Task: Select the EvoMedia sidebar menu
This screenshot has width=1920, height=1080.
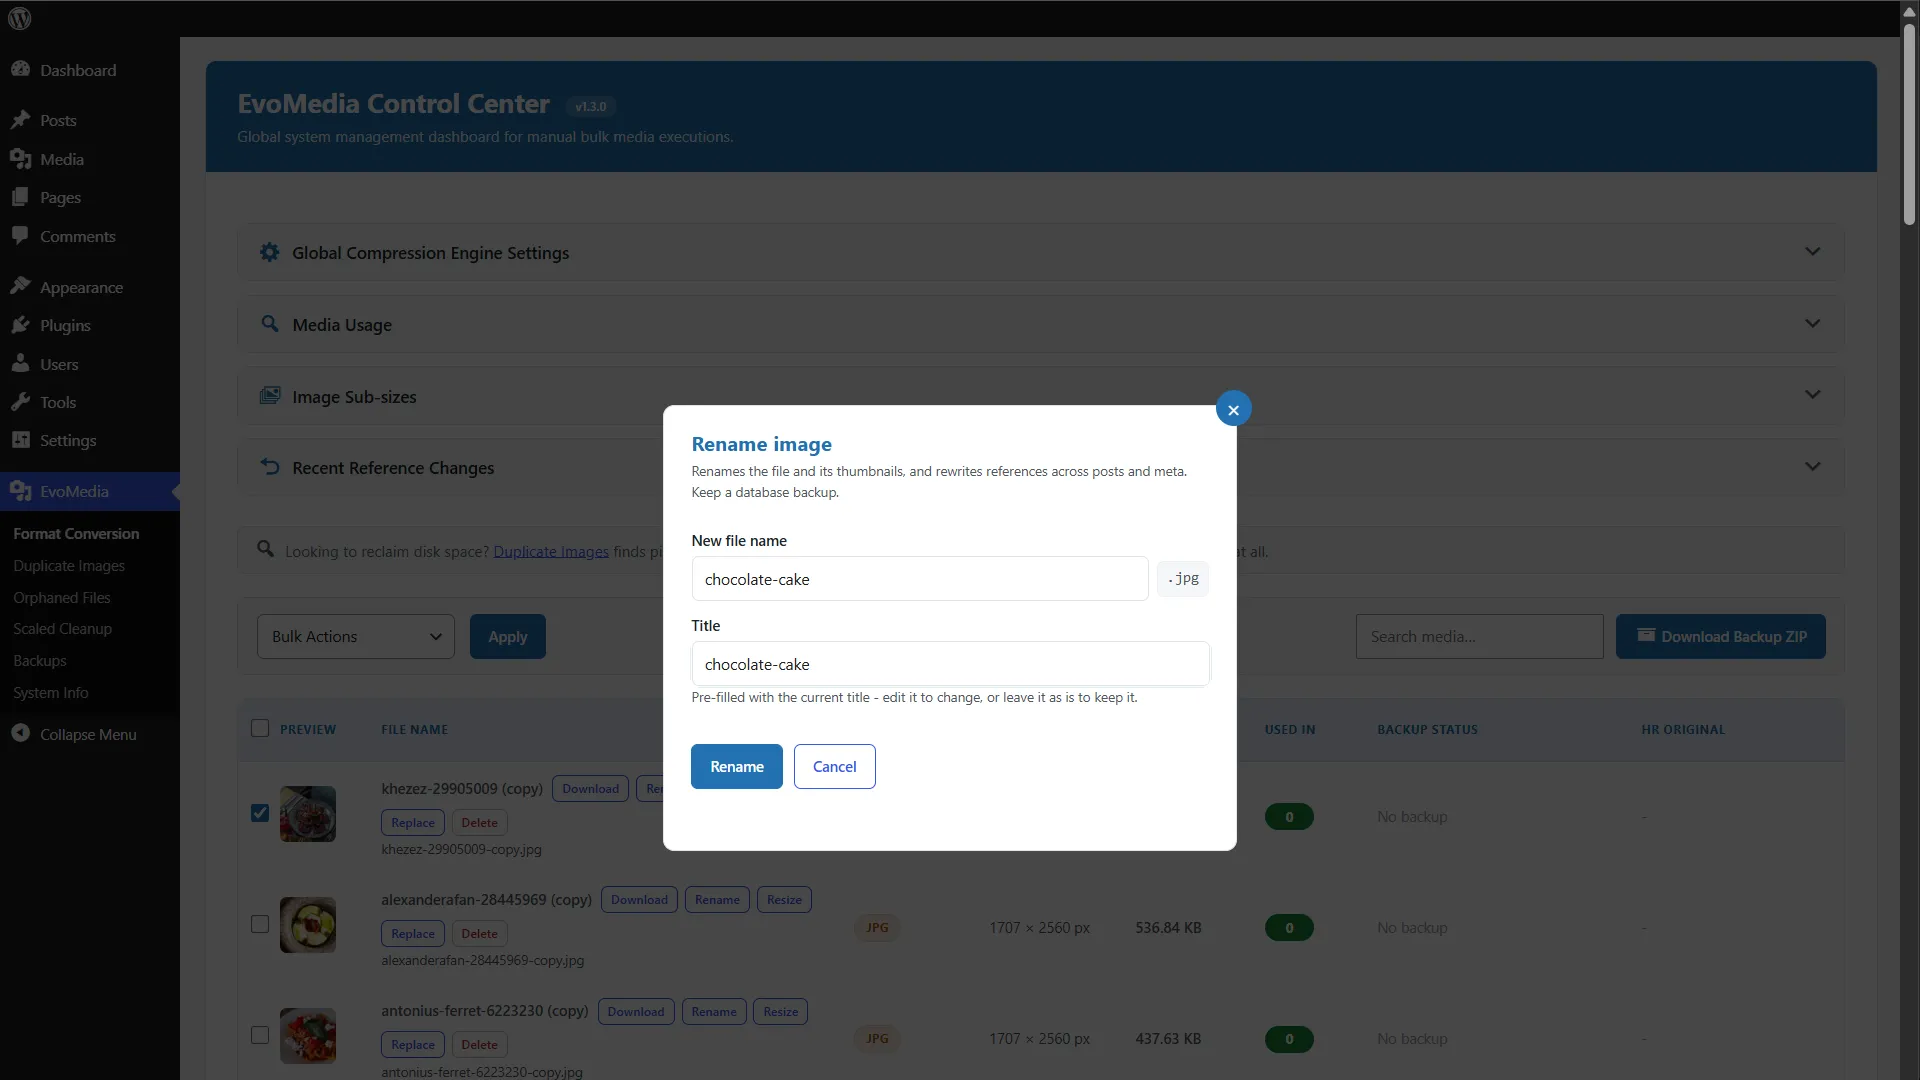Action: 90,491
